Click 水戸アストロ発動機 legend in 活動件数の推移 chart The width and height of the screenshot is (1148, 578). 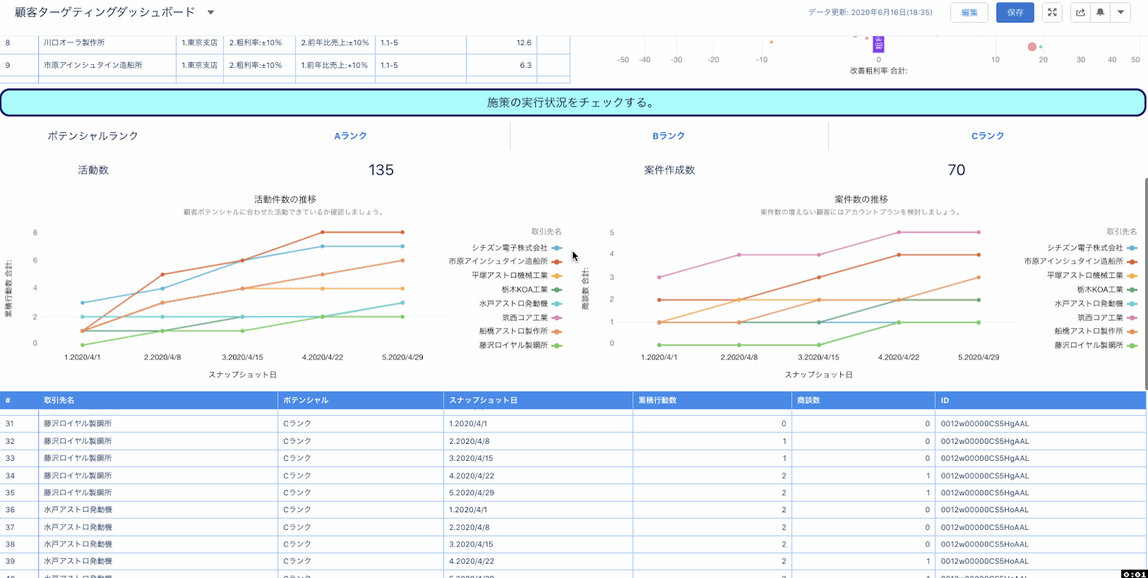point(521,303)
